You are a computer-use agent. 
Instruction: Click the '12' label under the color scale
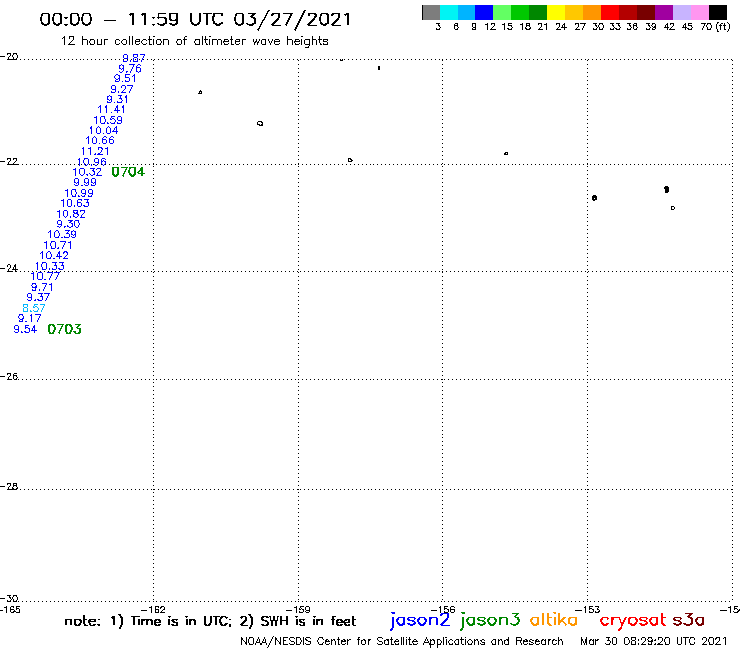[x=490, y=27]
